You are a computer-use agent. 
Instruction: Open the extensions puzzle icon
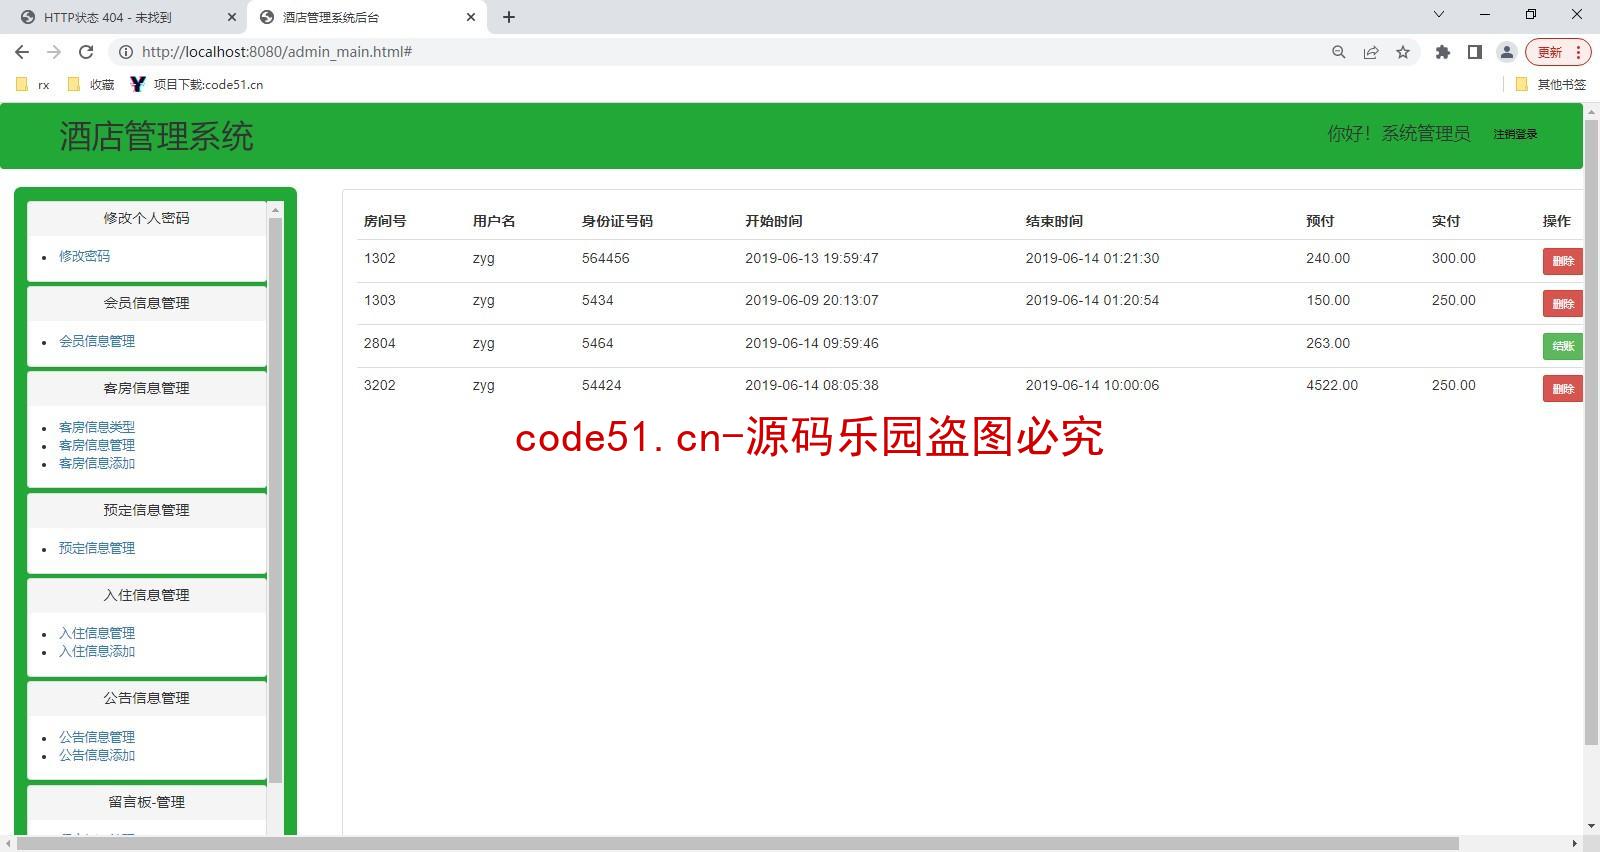tap(1442, 52)
